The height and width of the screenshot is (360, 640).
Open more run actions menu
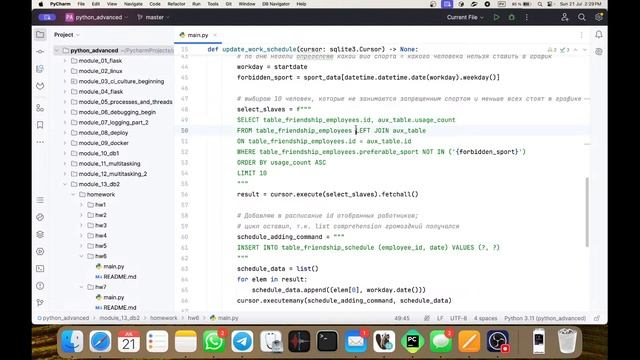pos(527,17)
